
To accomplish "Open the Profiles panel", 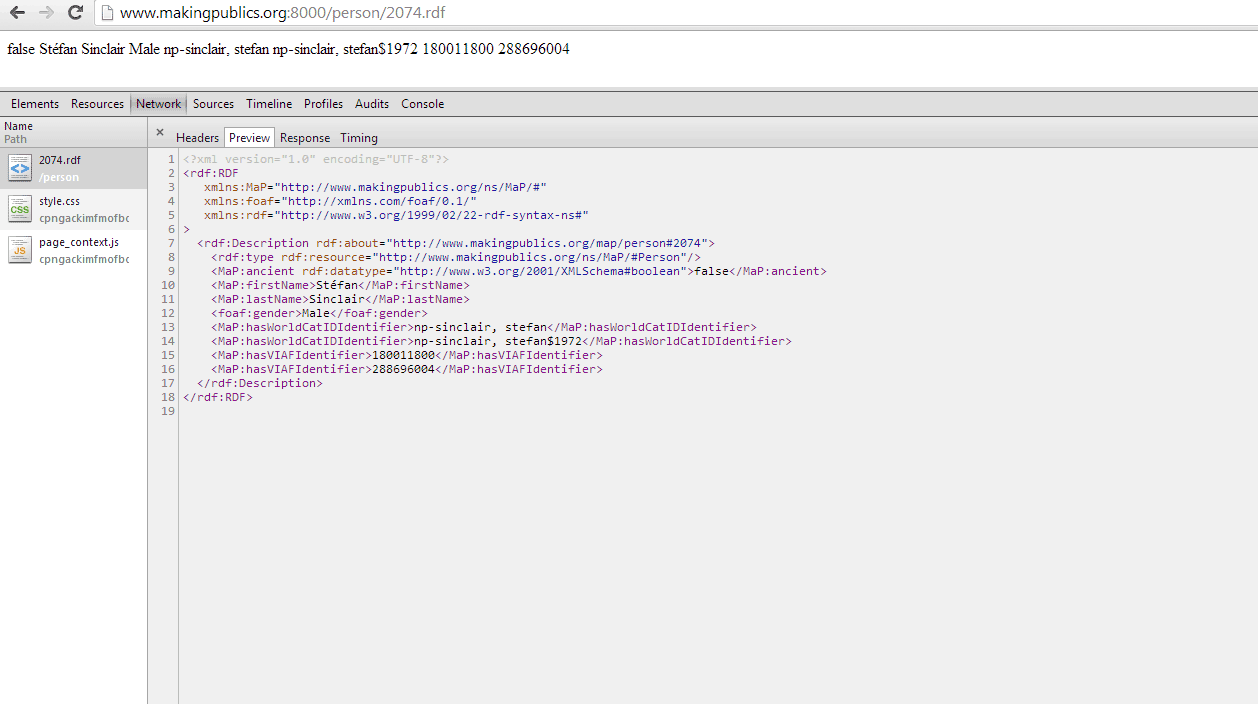I will point(323,104).
